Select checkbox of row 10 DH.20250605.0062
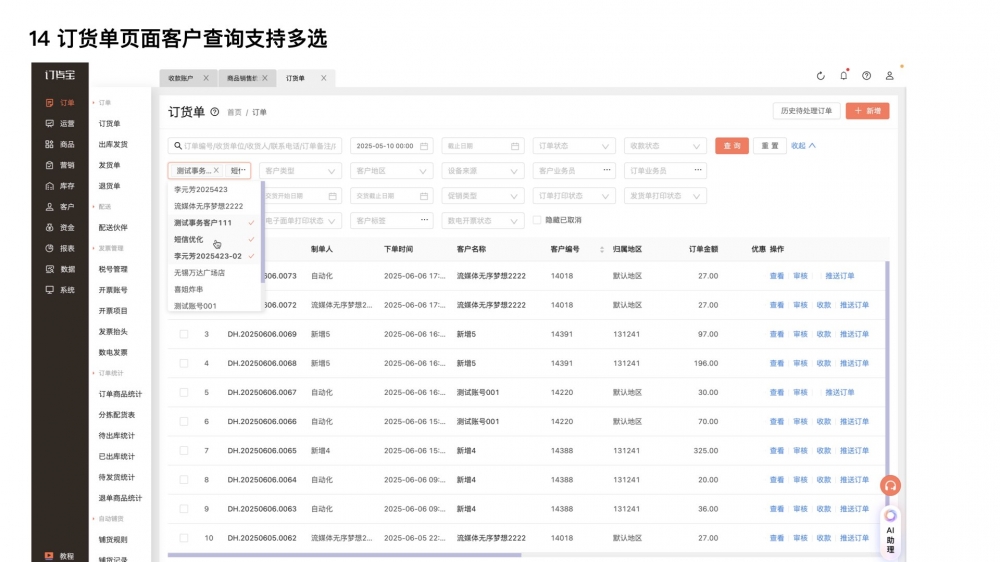 coord(184,538)
